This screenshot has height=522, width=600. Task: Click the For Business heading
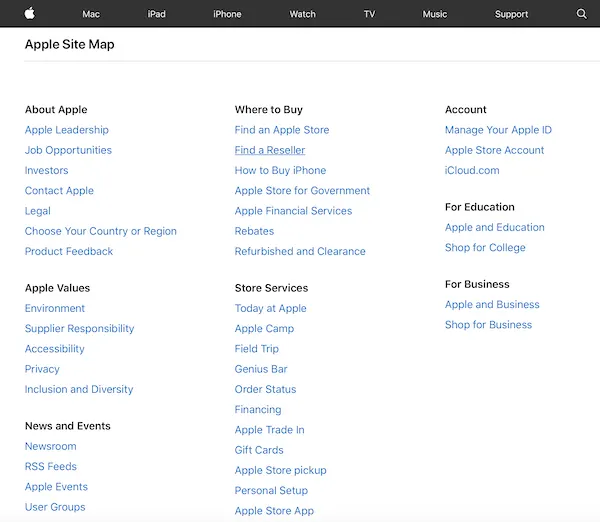point(477,284)
